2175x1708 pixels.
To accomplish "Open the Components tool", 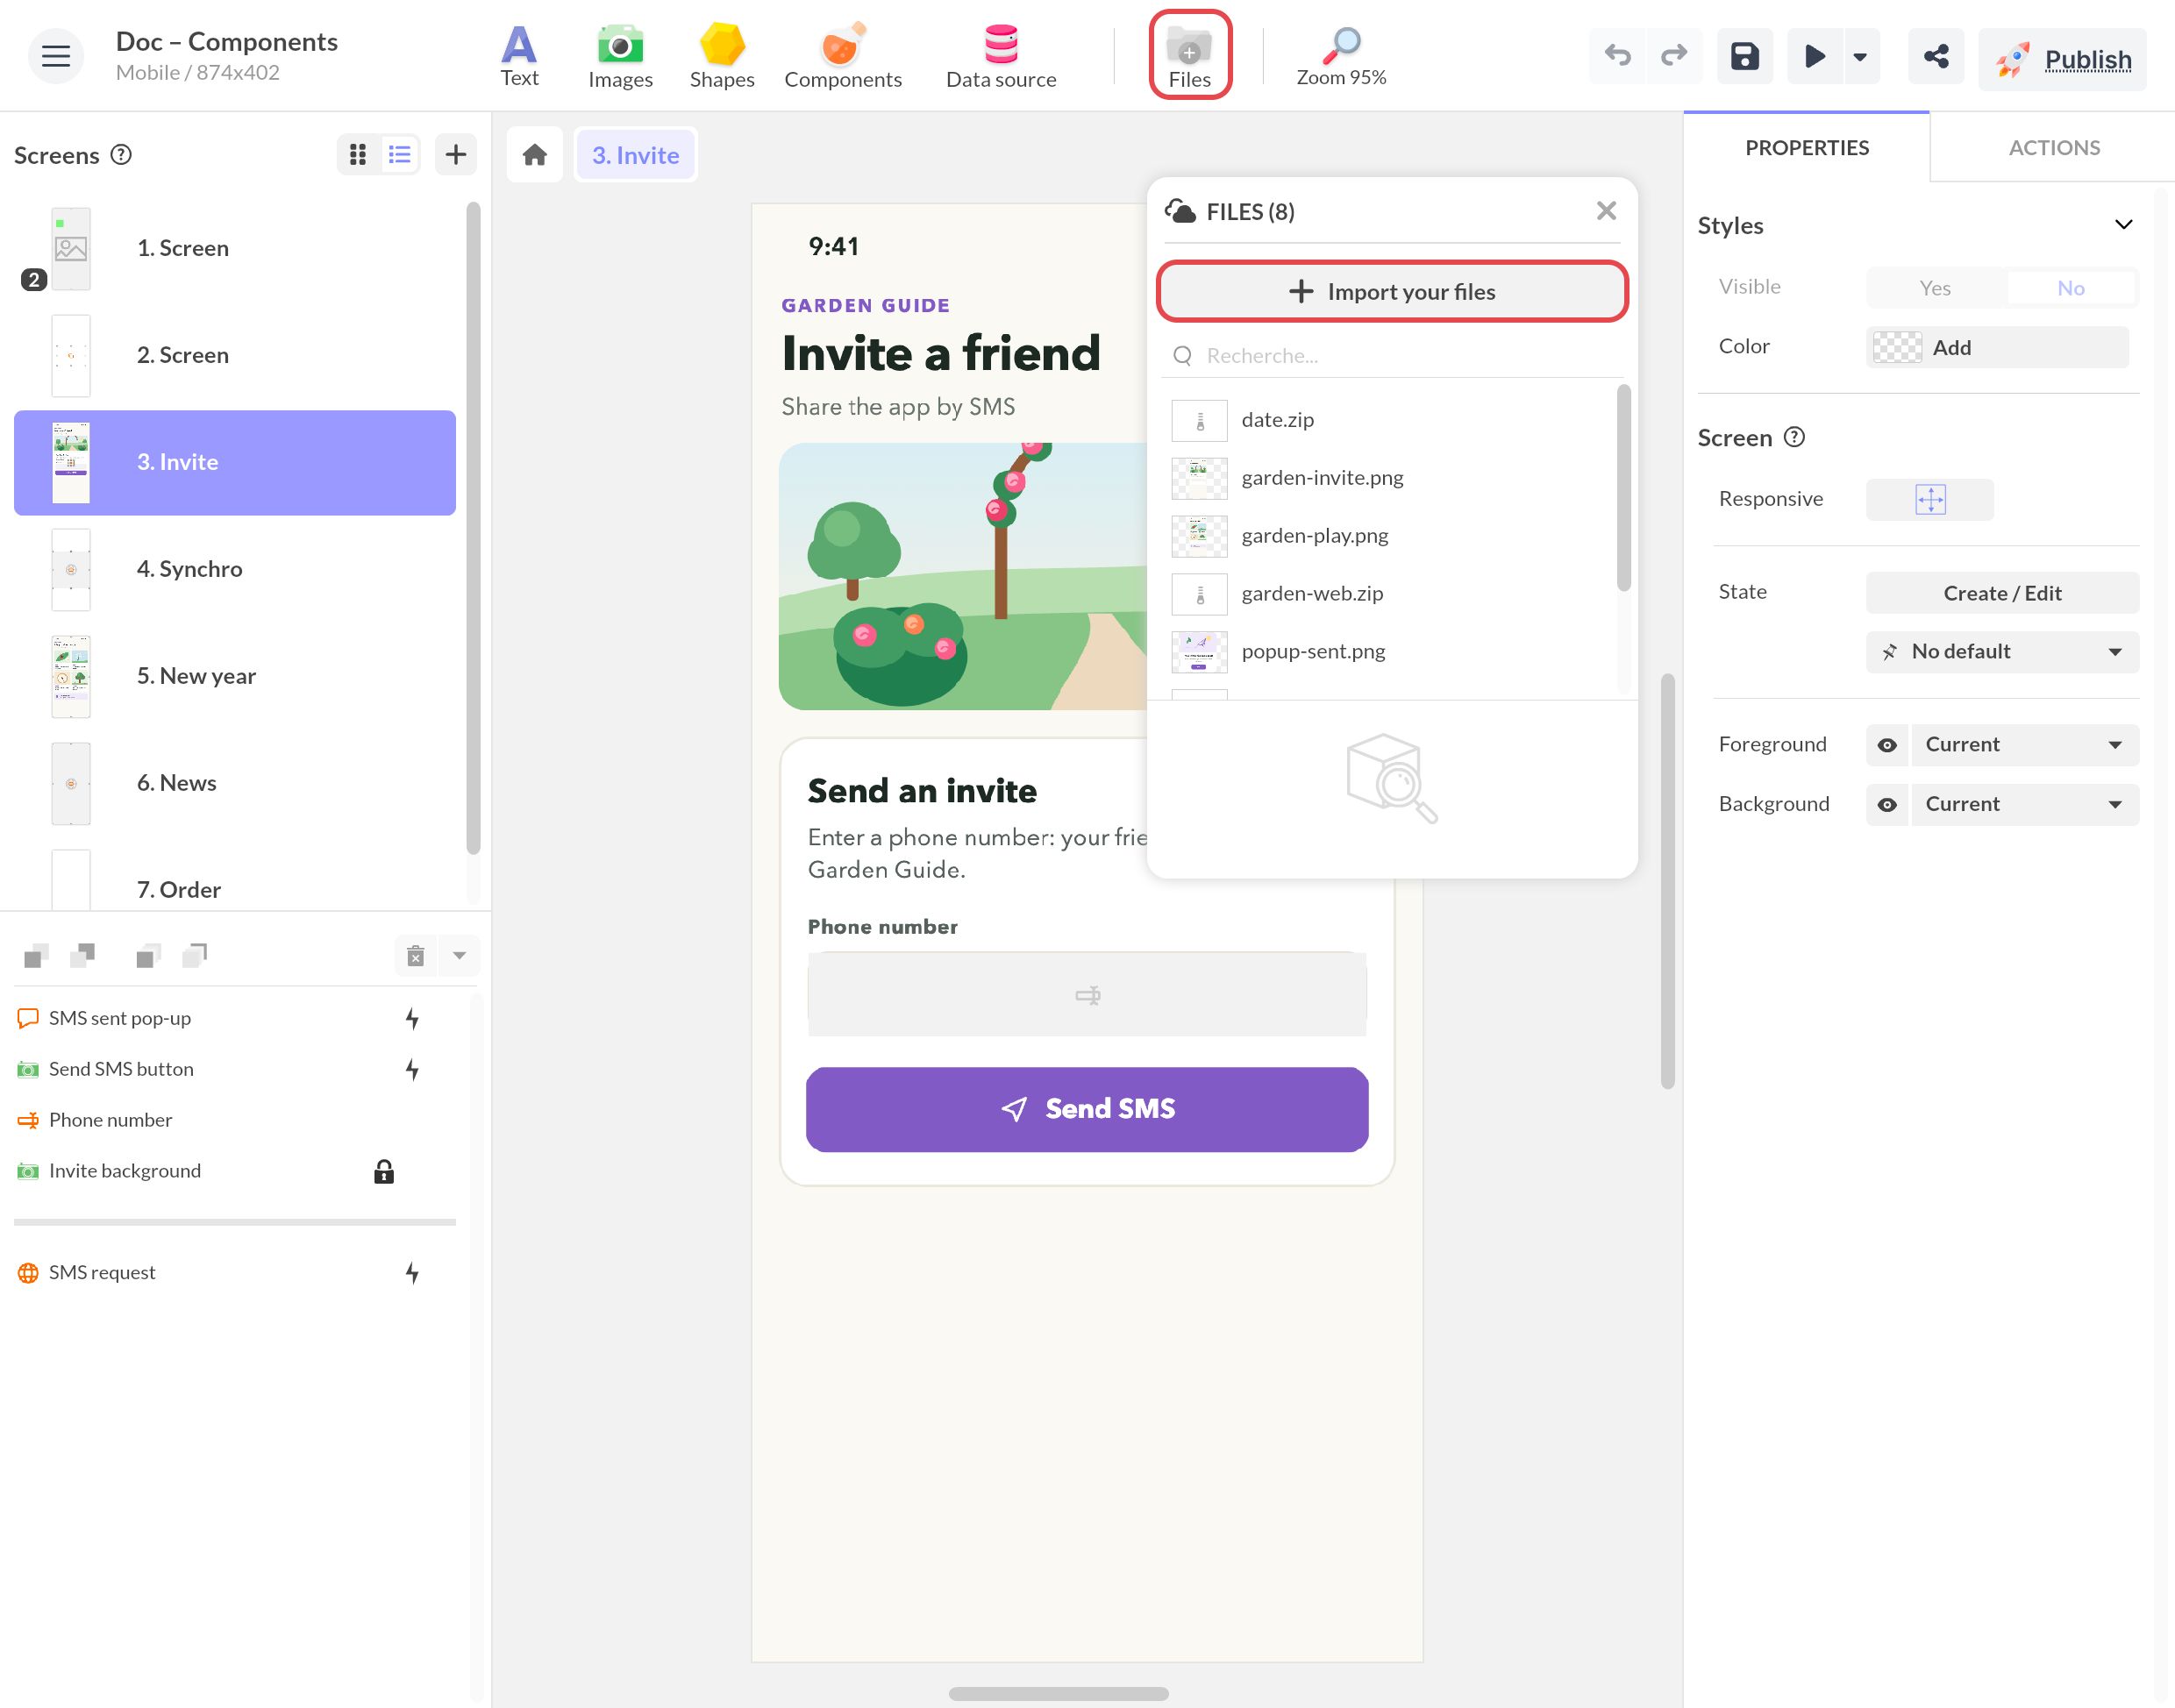I will pos(843,56).
